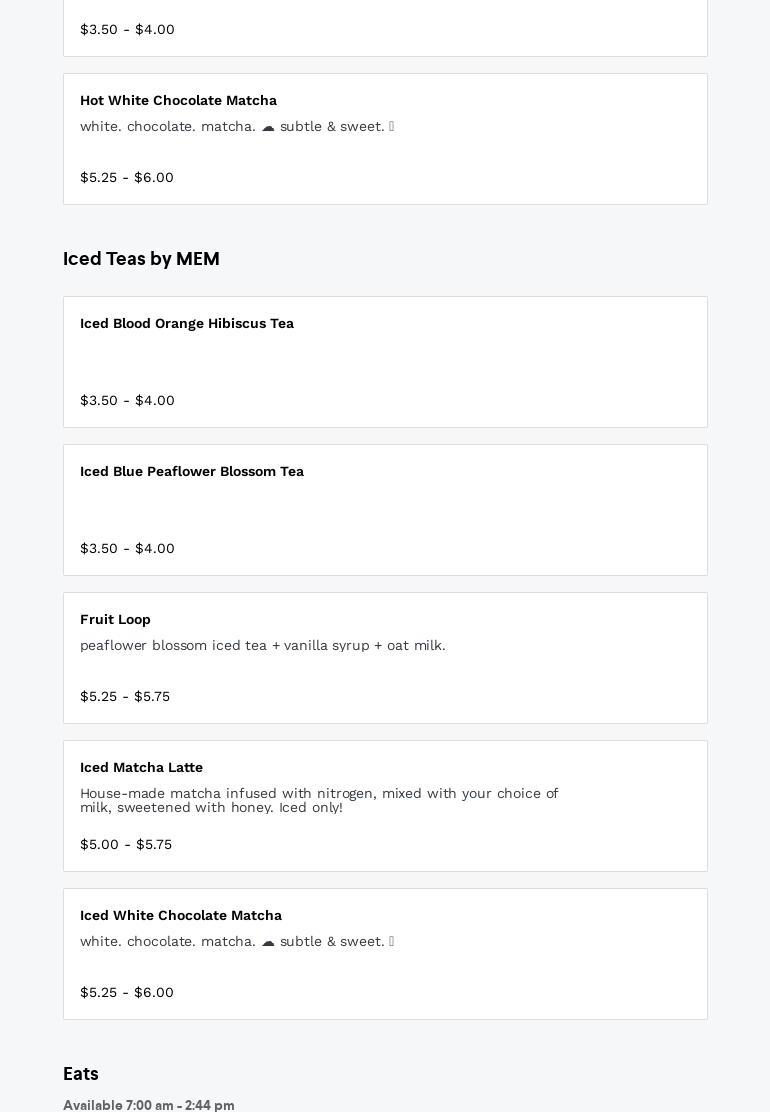770x1112 pixels.
Task: Click the Iced Matcha Latte price range
Action: (126, 845)
